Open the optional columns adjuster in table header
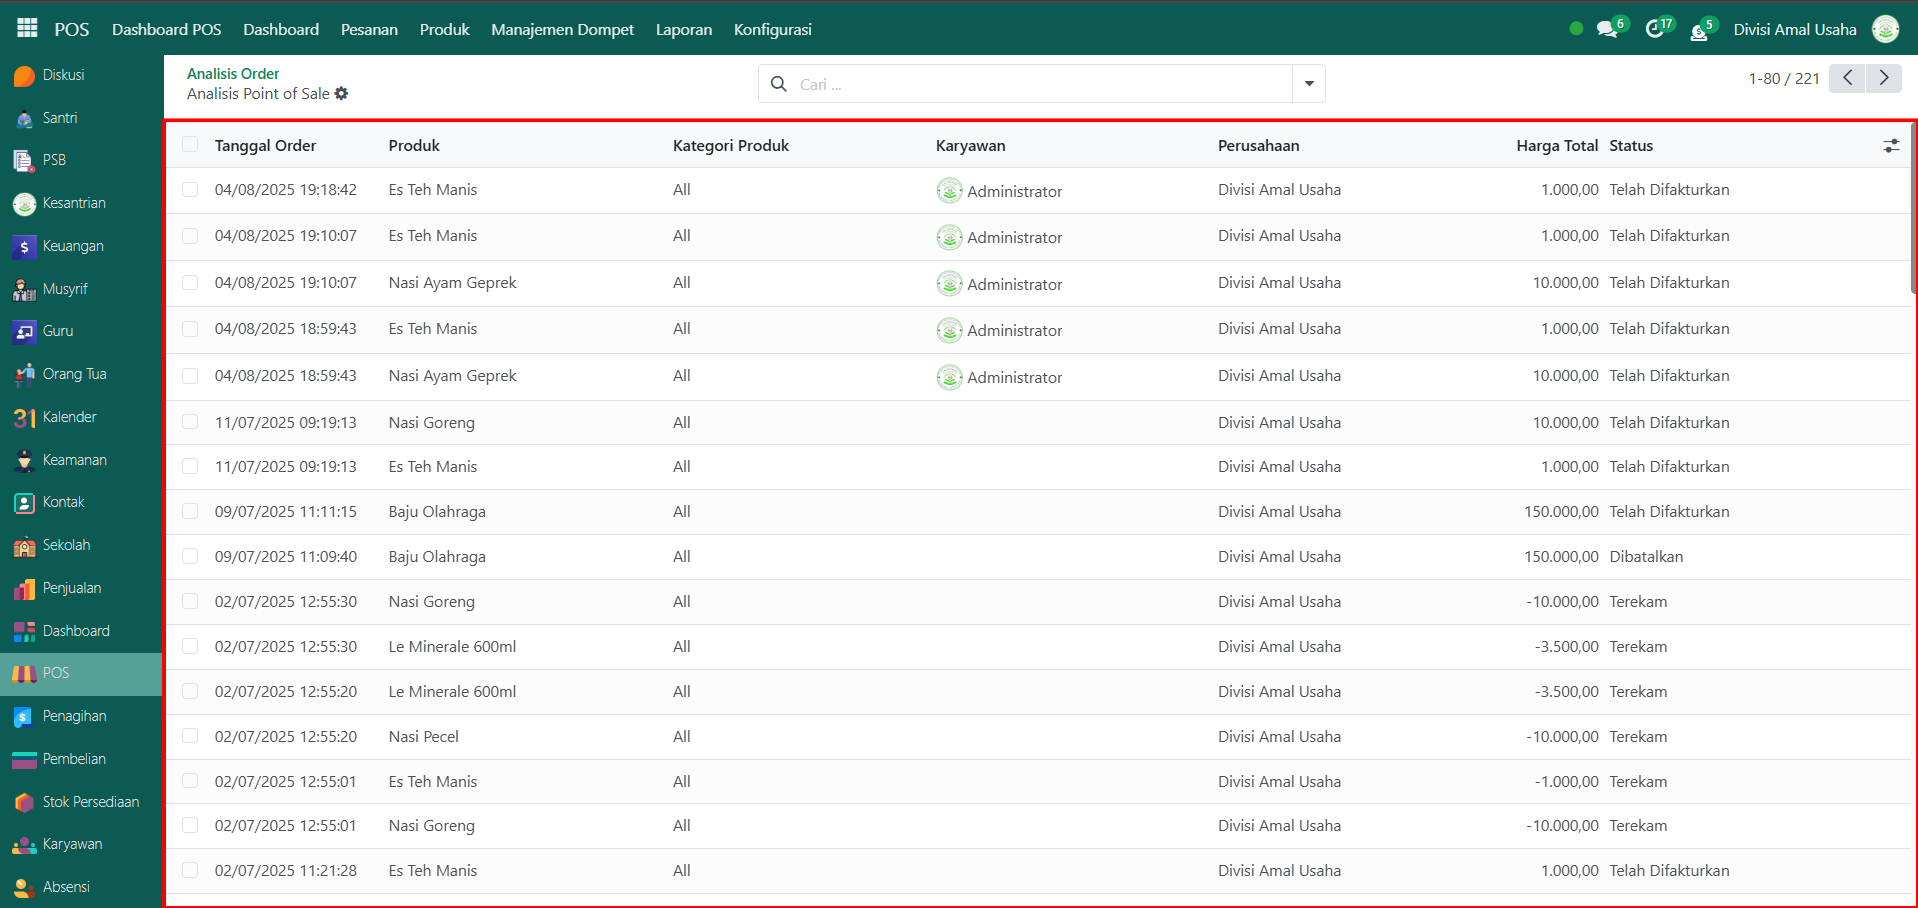 [x=1891, y=146]
